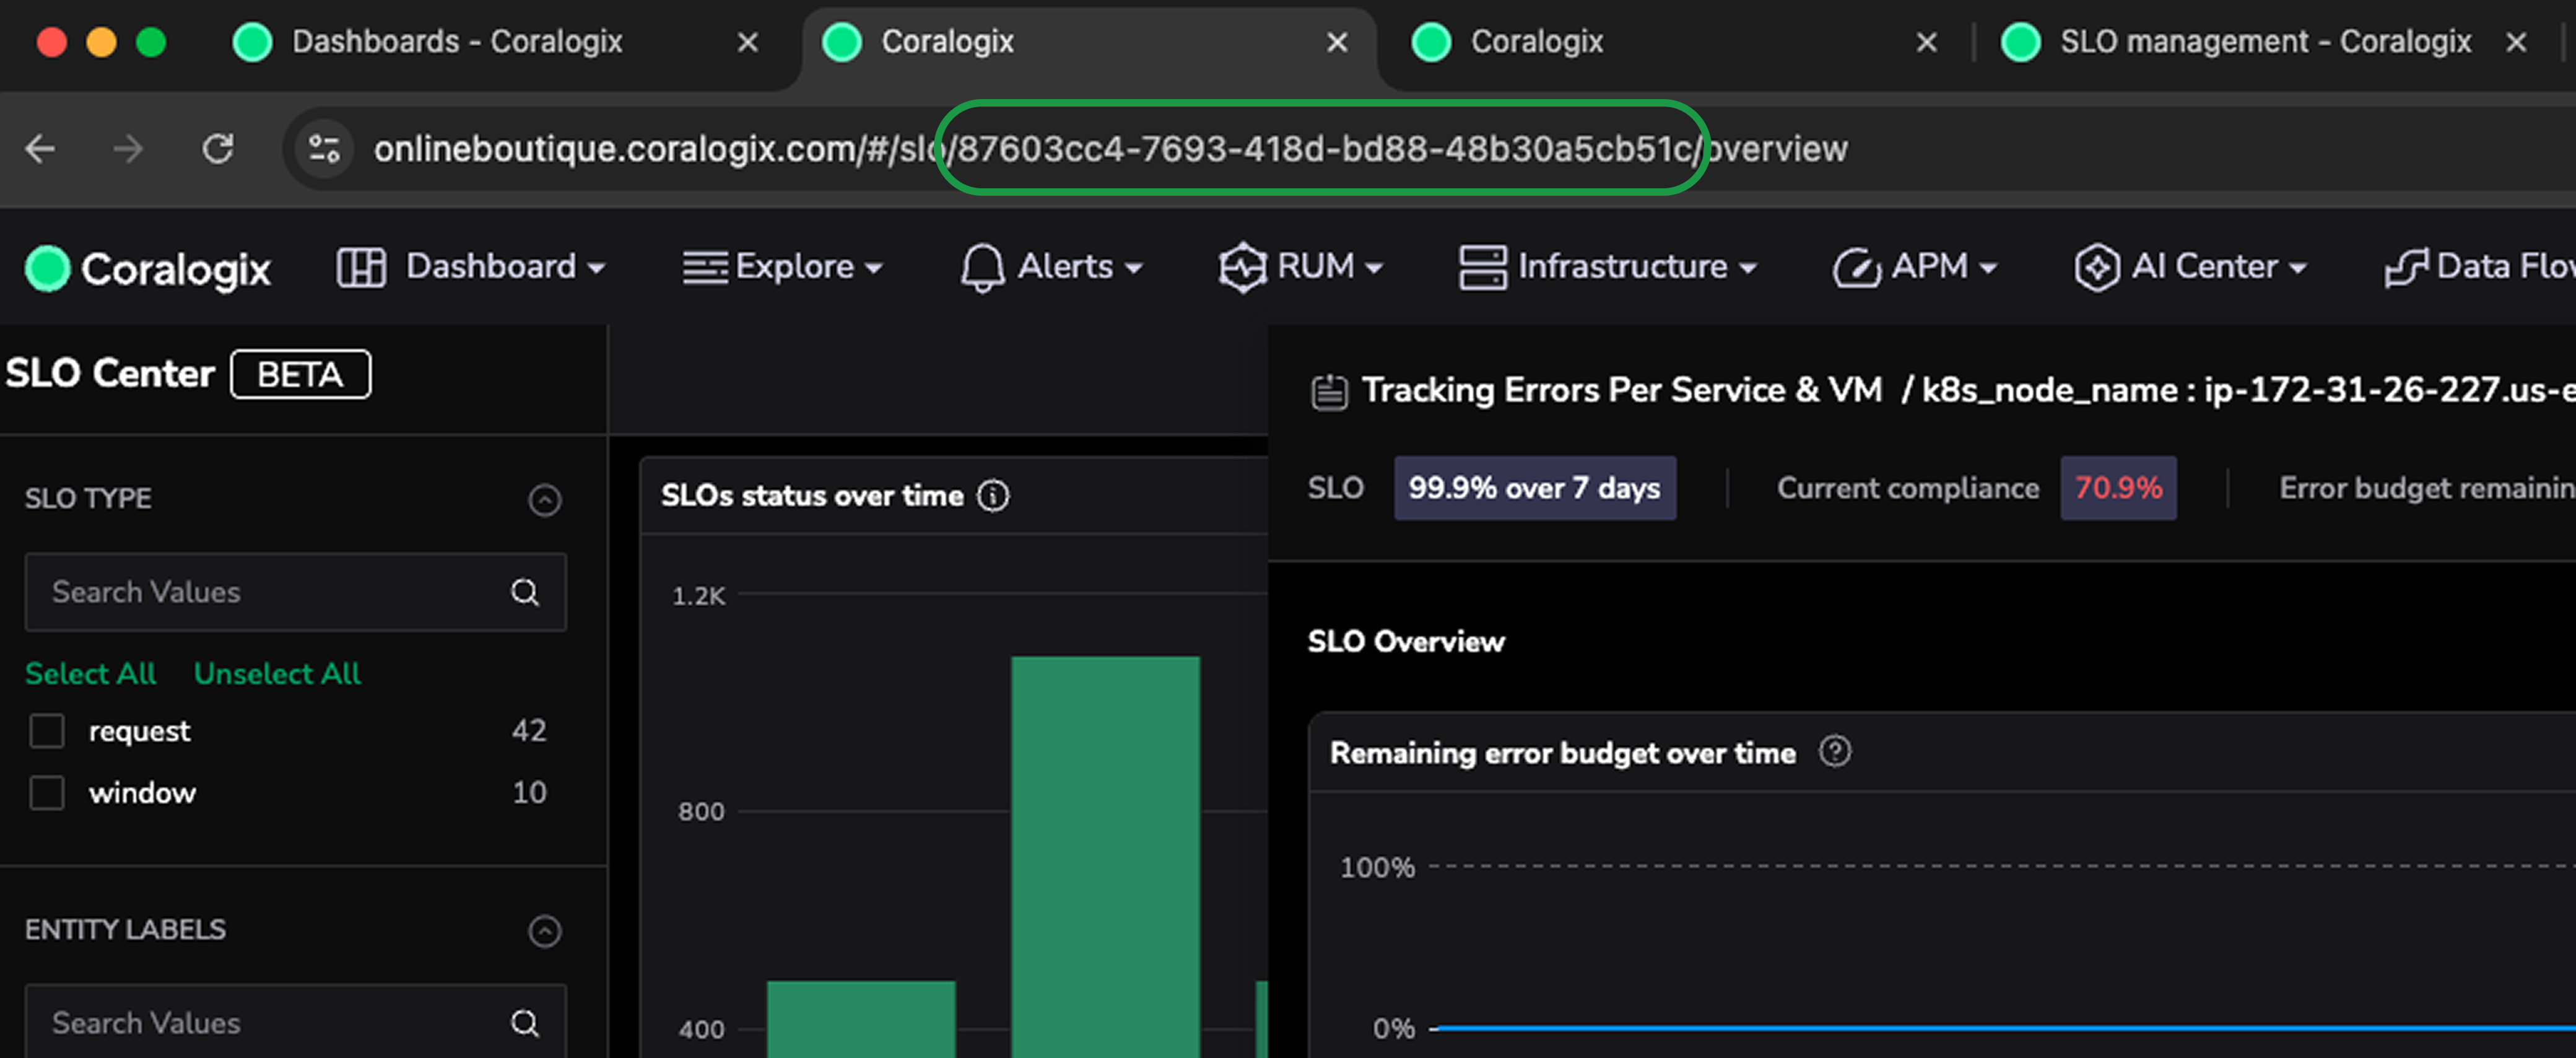Click Error budget remaining label

[x=2427, y=488]
